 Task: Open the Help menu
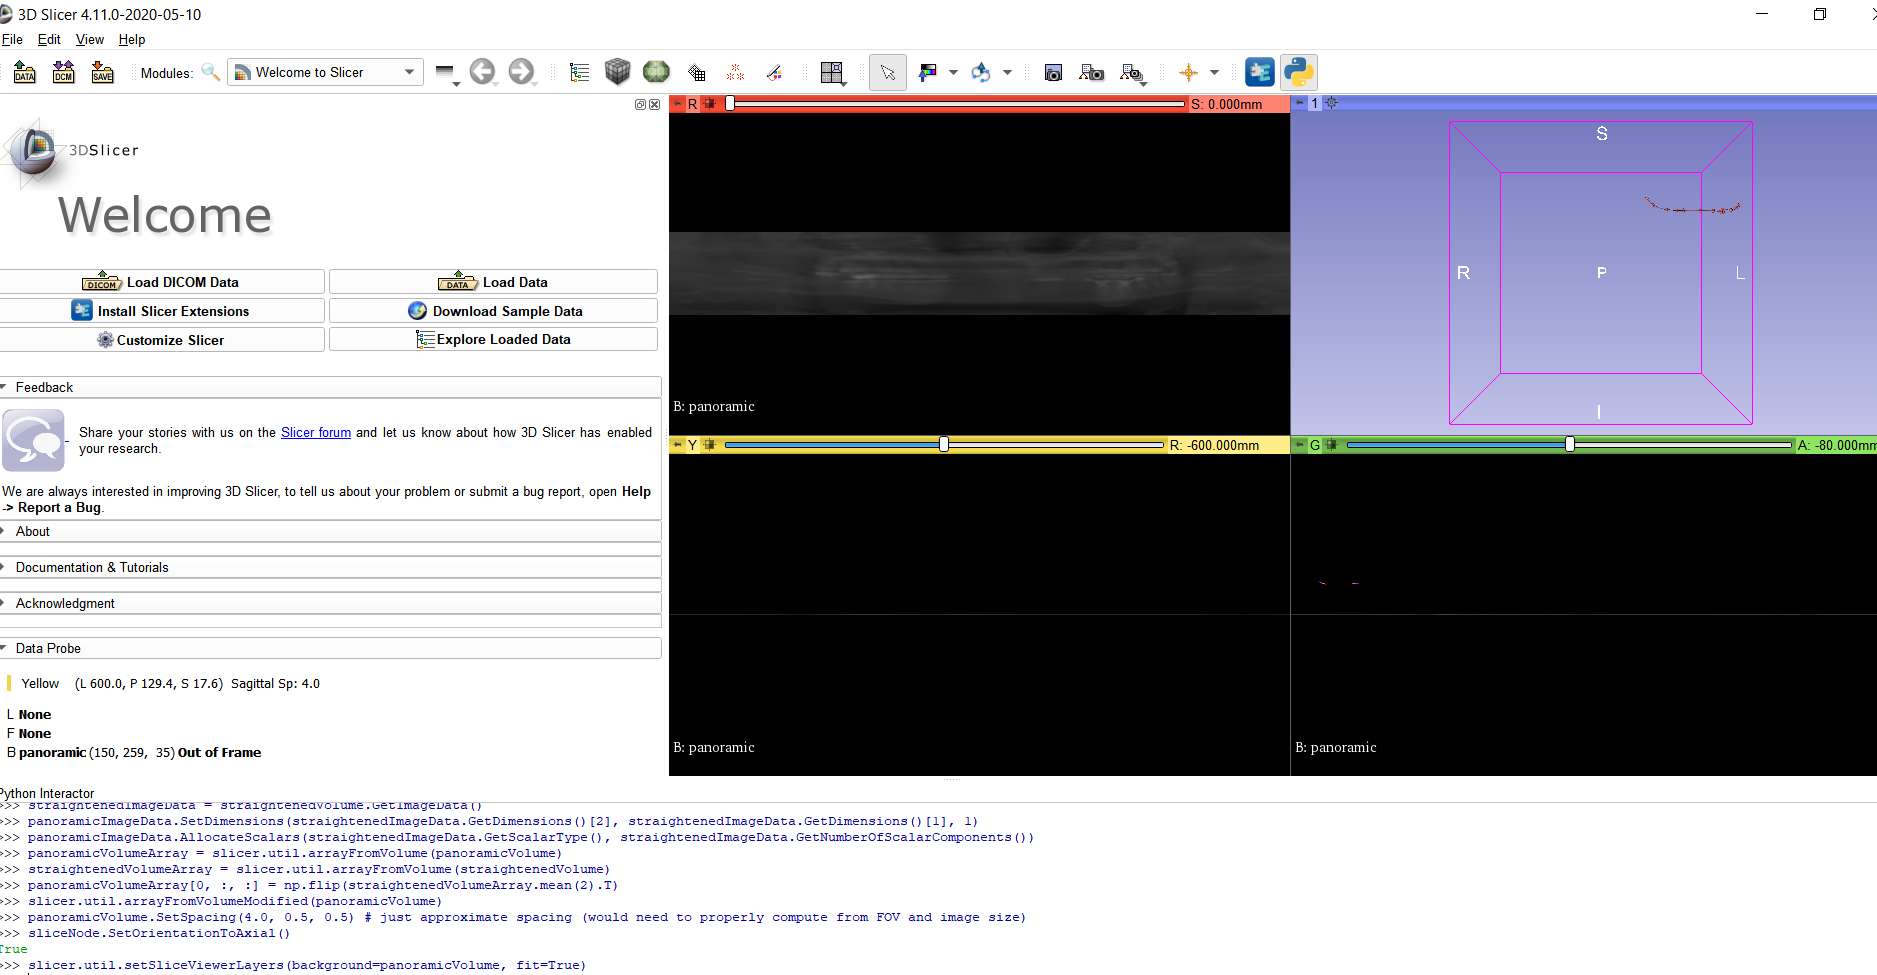pos(132,40)
